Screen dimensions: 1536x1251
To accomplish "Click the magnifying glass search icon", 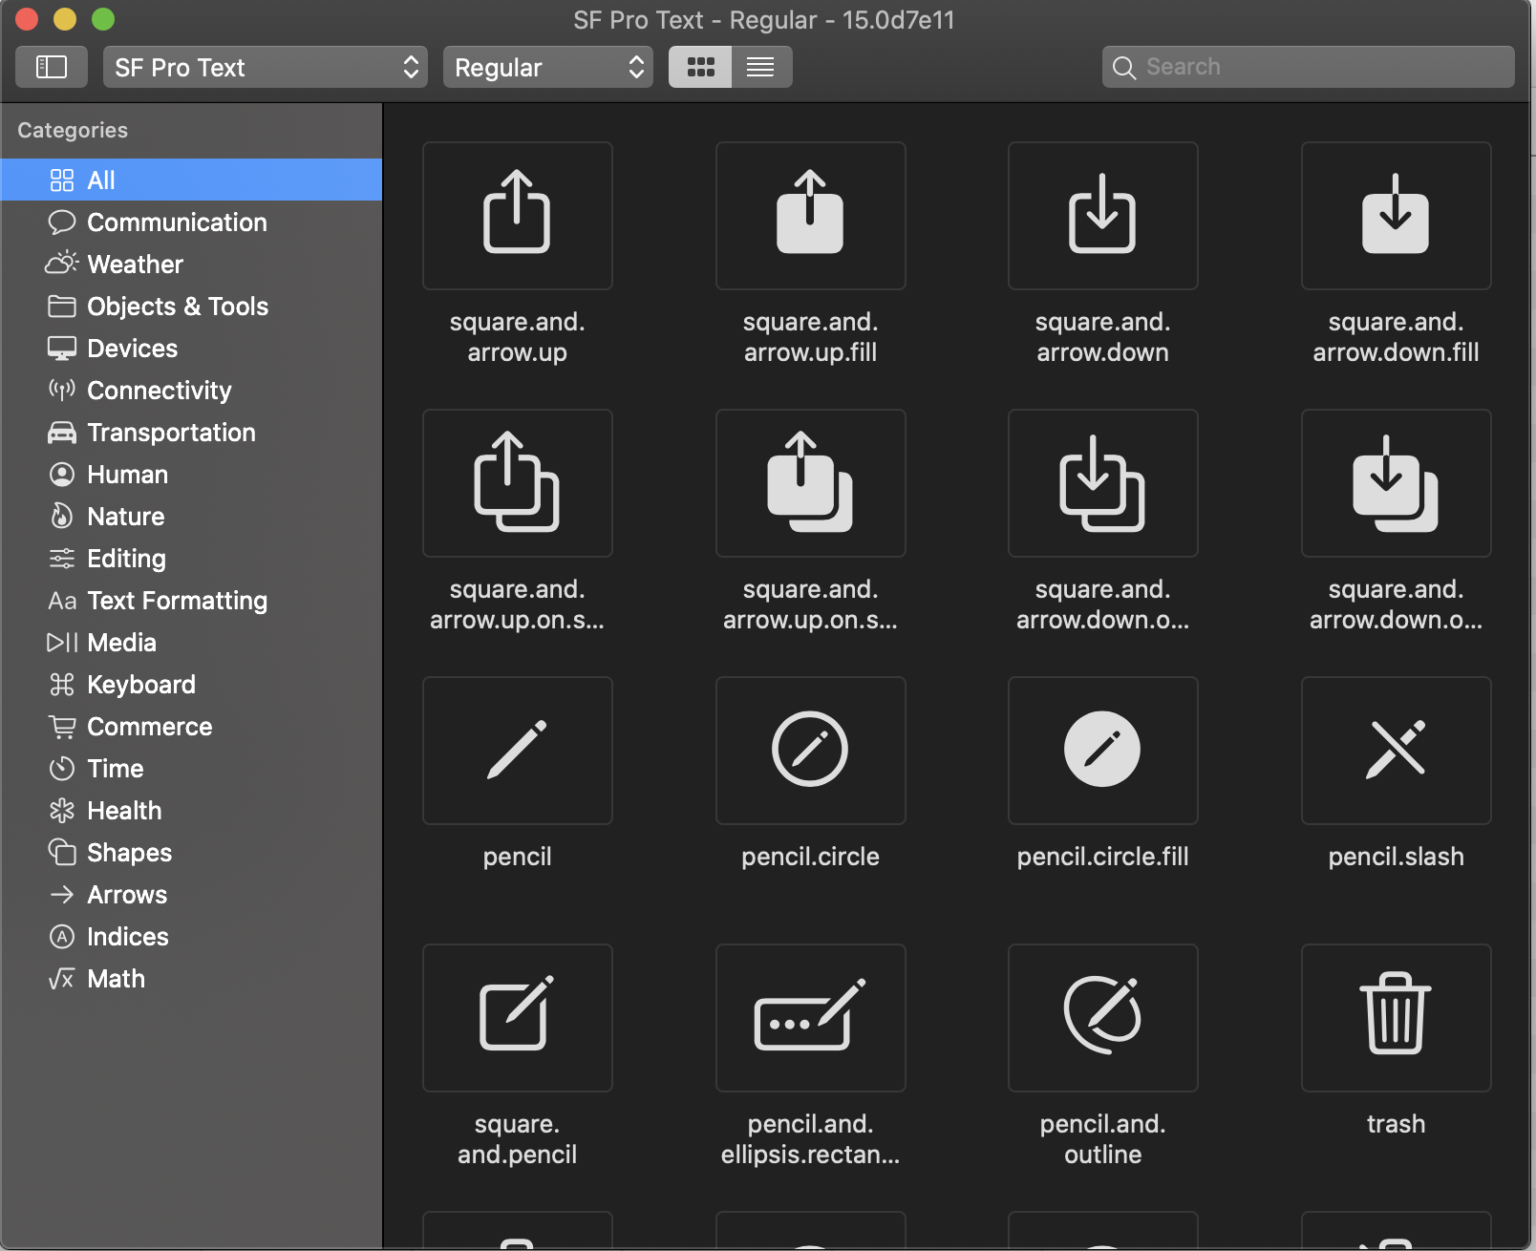I will (x=1124, y=68).
